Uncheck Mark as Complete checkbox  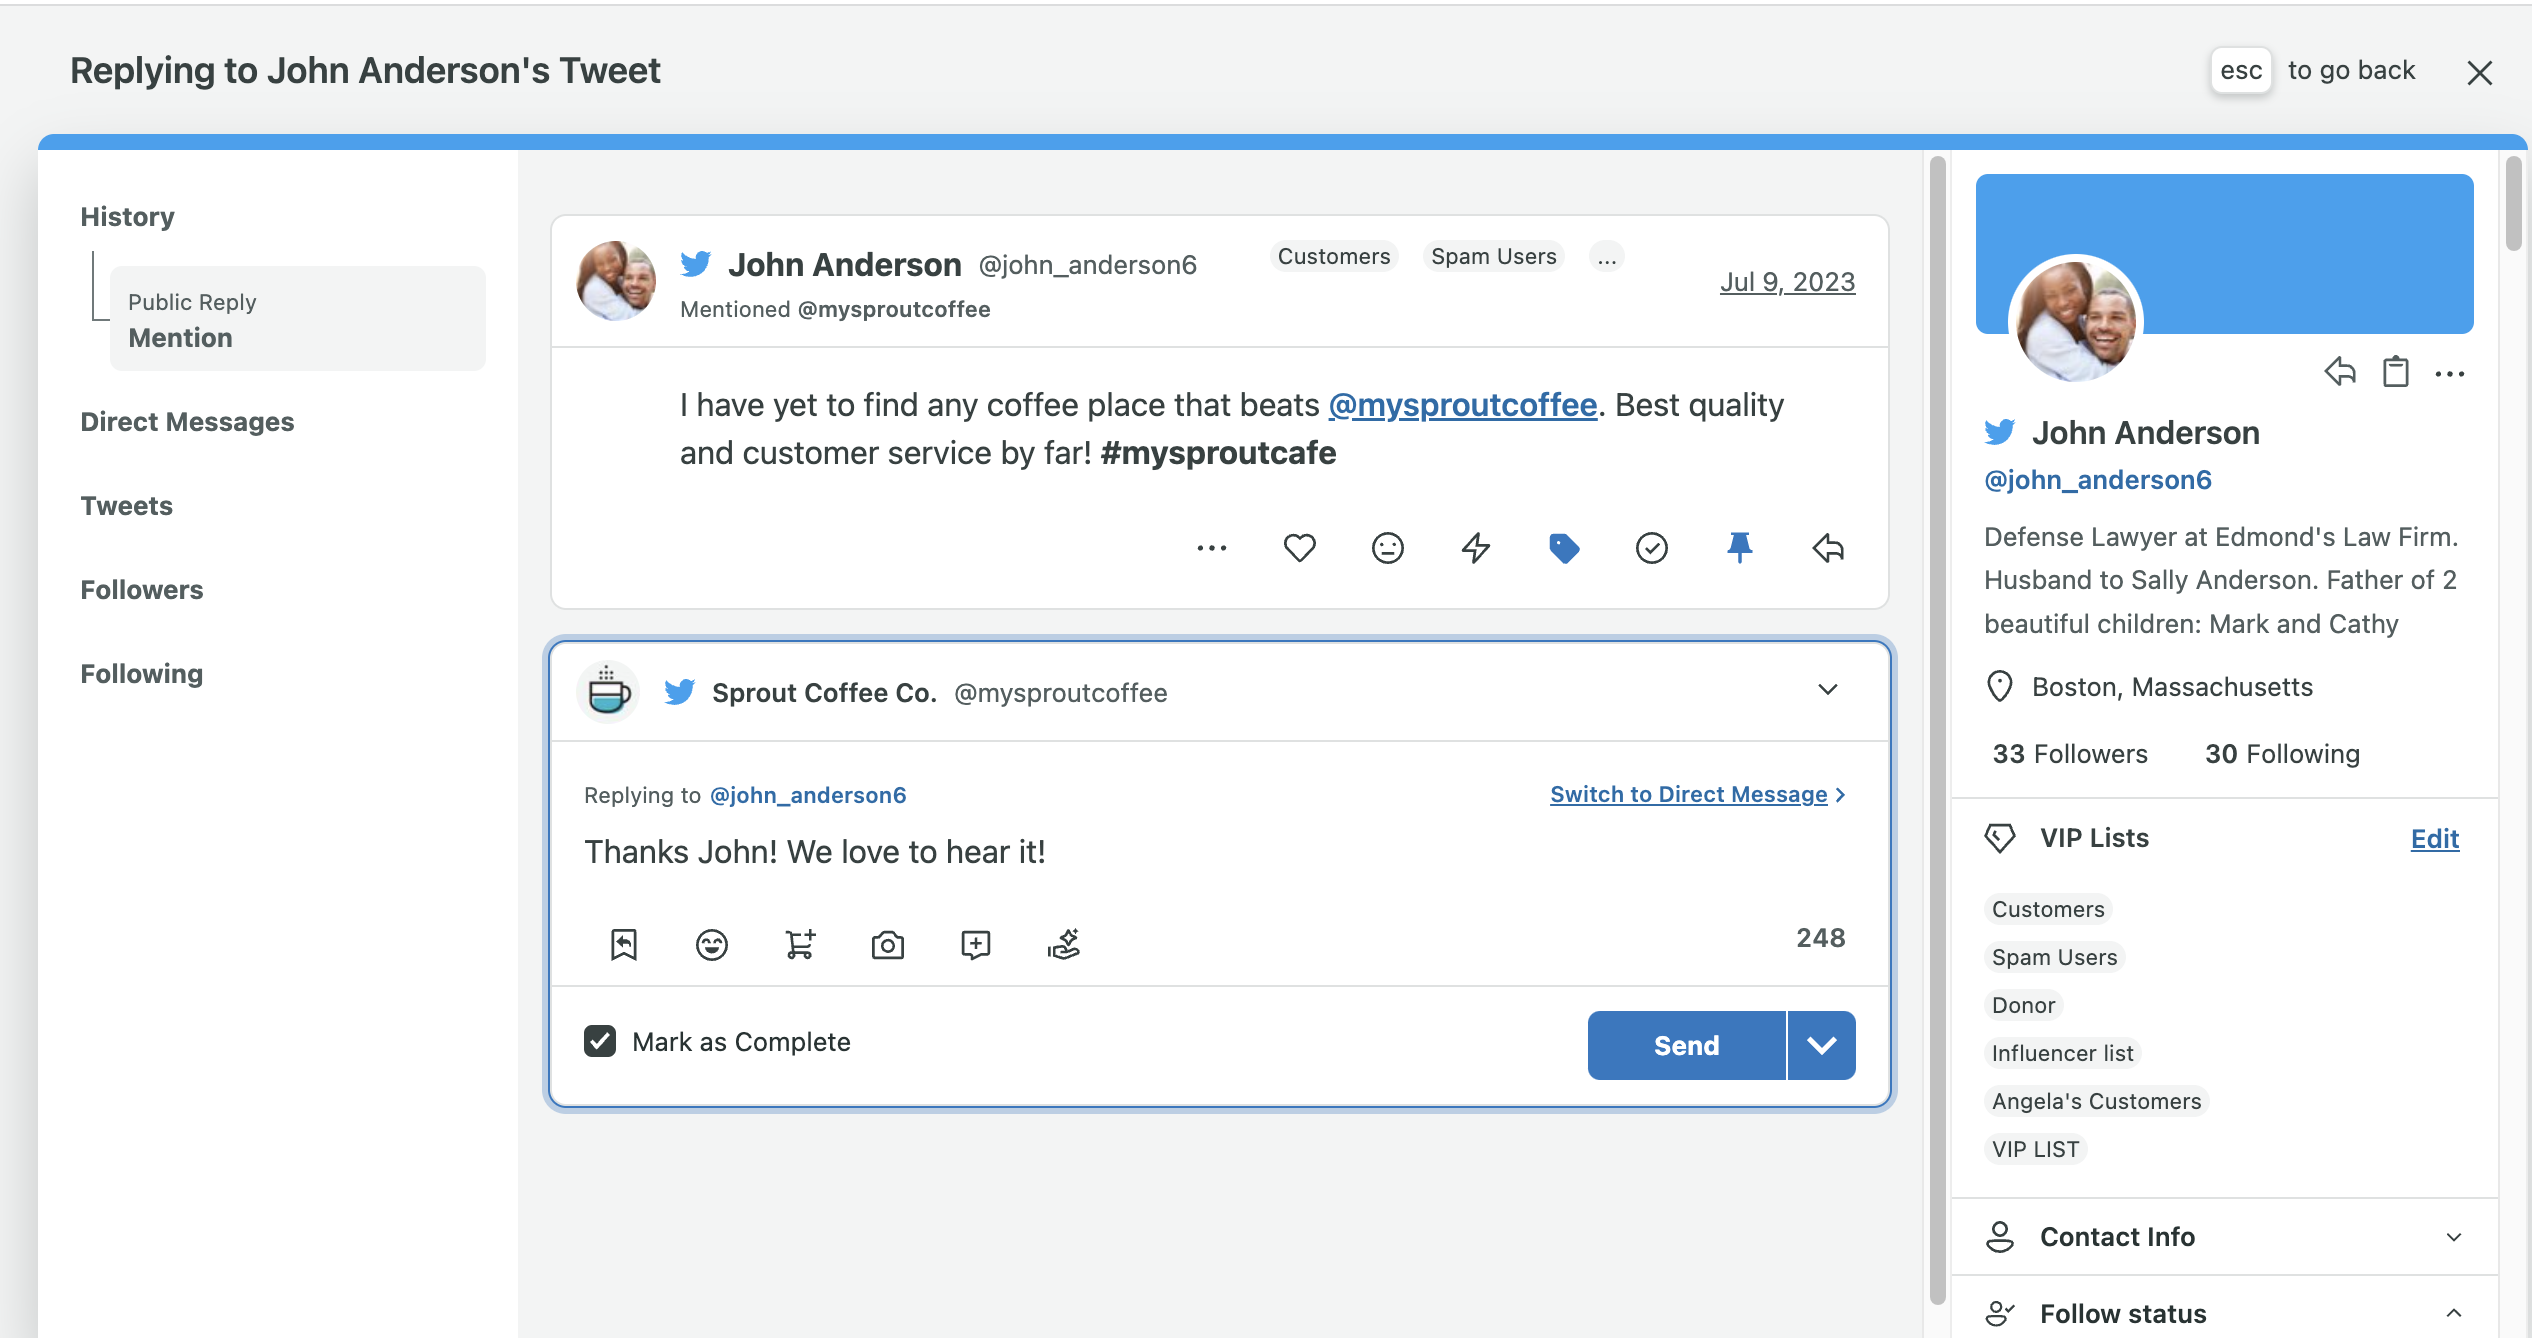pyautogui.click(x=600, y=1041)
